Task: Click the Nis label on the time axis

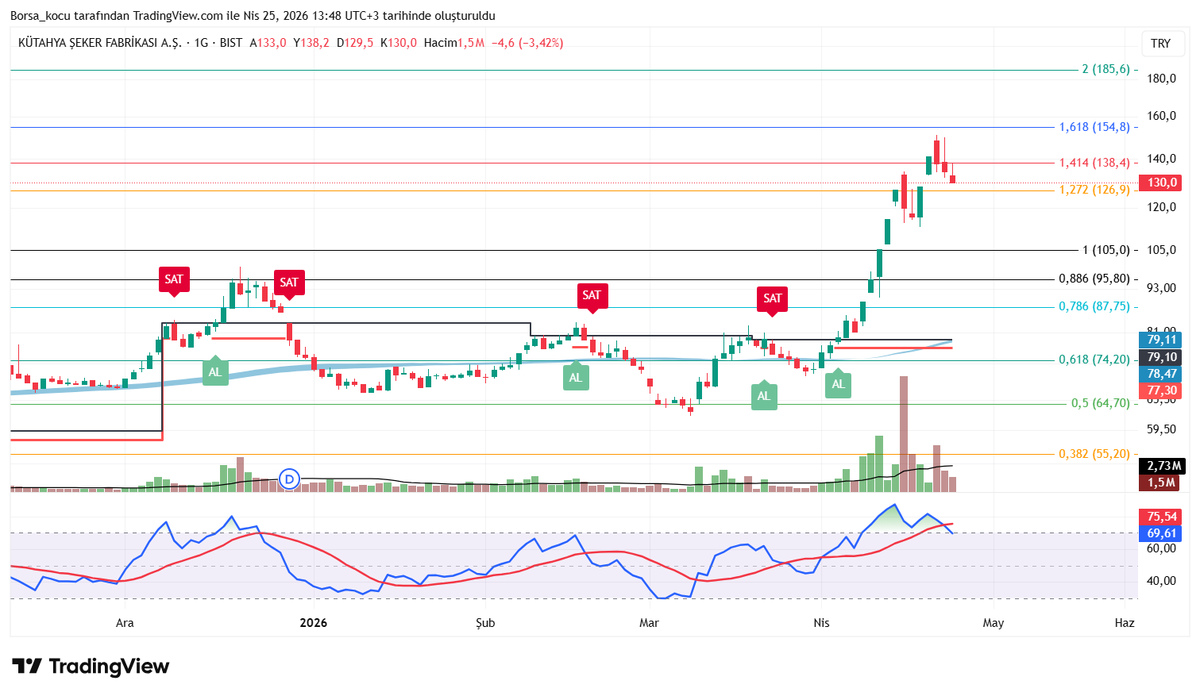Action: point(822,622)
